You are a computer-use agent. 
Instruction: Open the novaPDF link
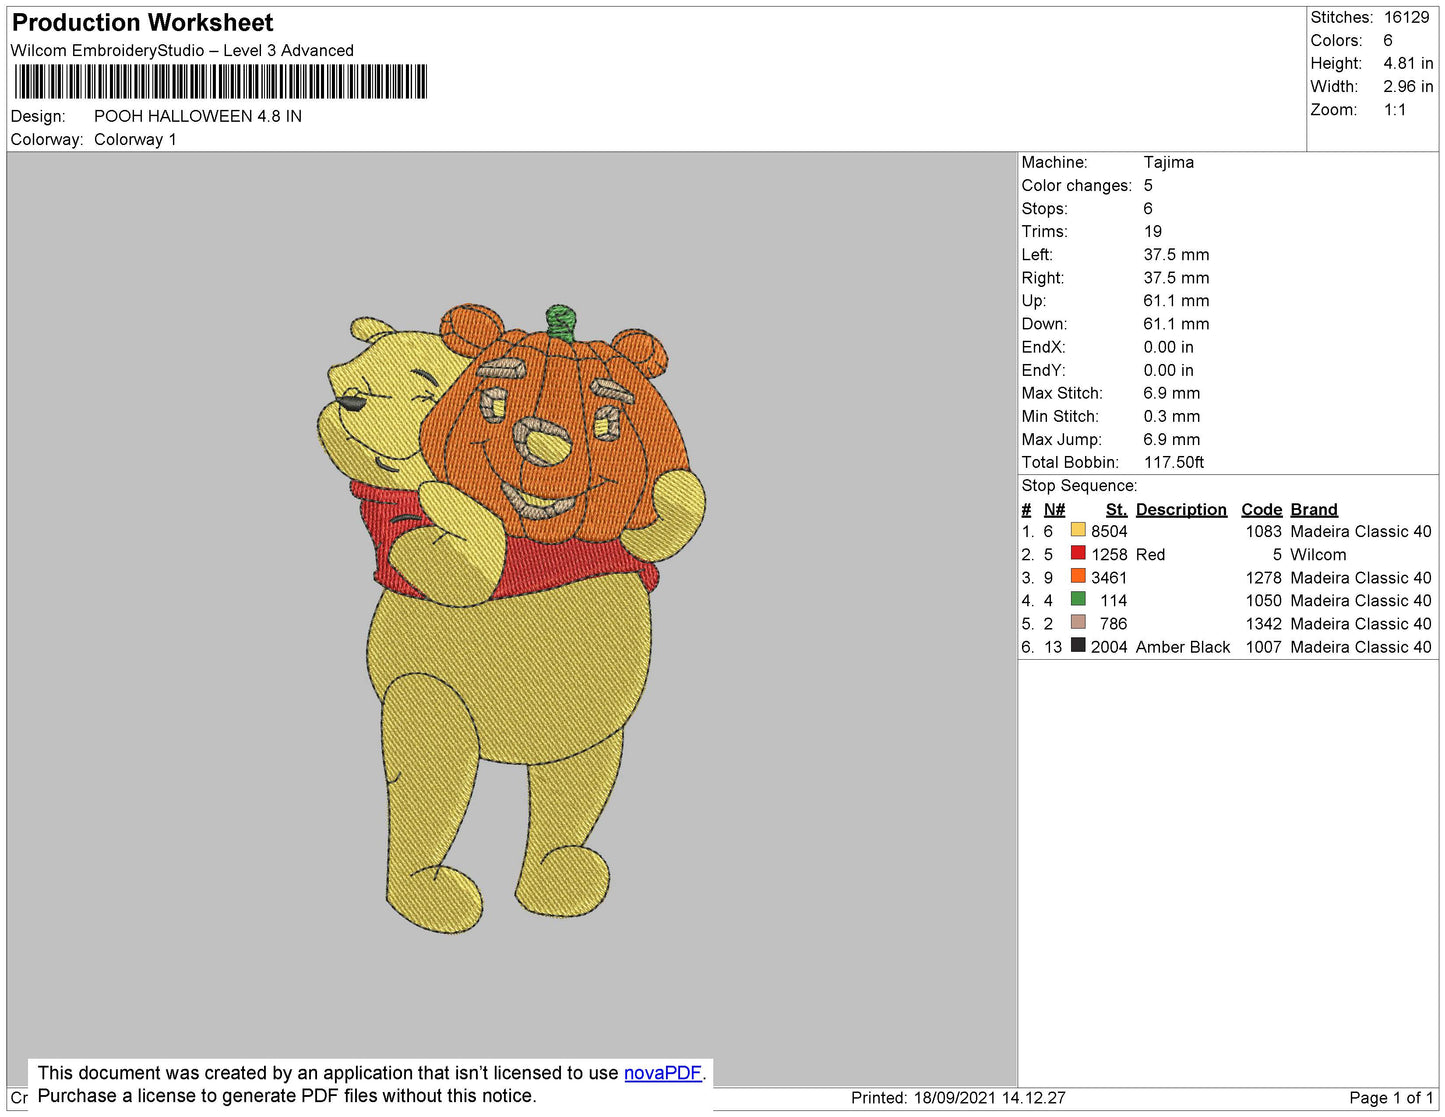pyautogui.click(x=663, y=1073)
